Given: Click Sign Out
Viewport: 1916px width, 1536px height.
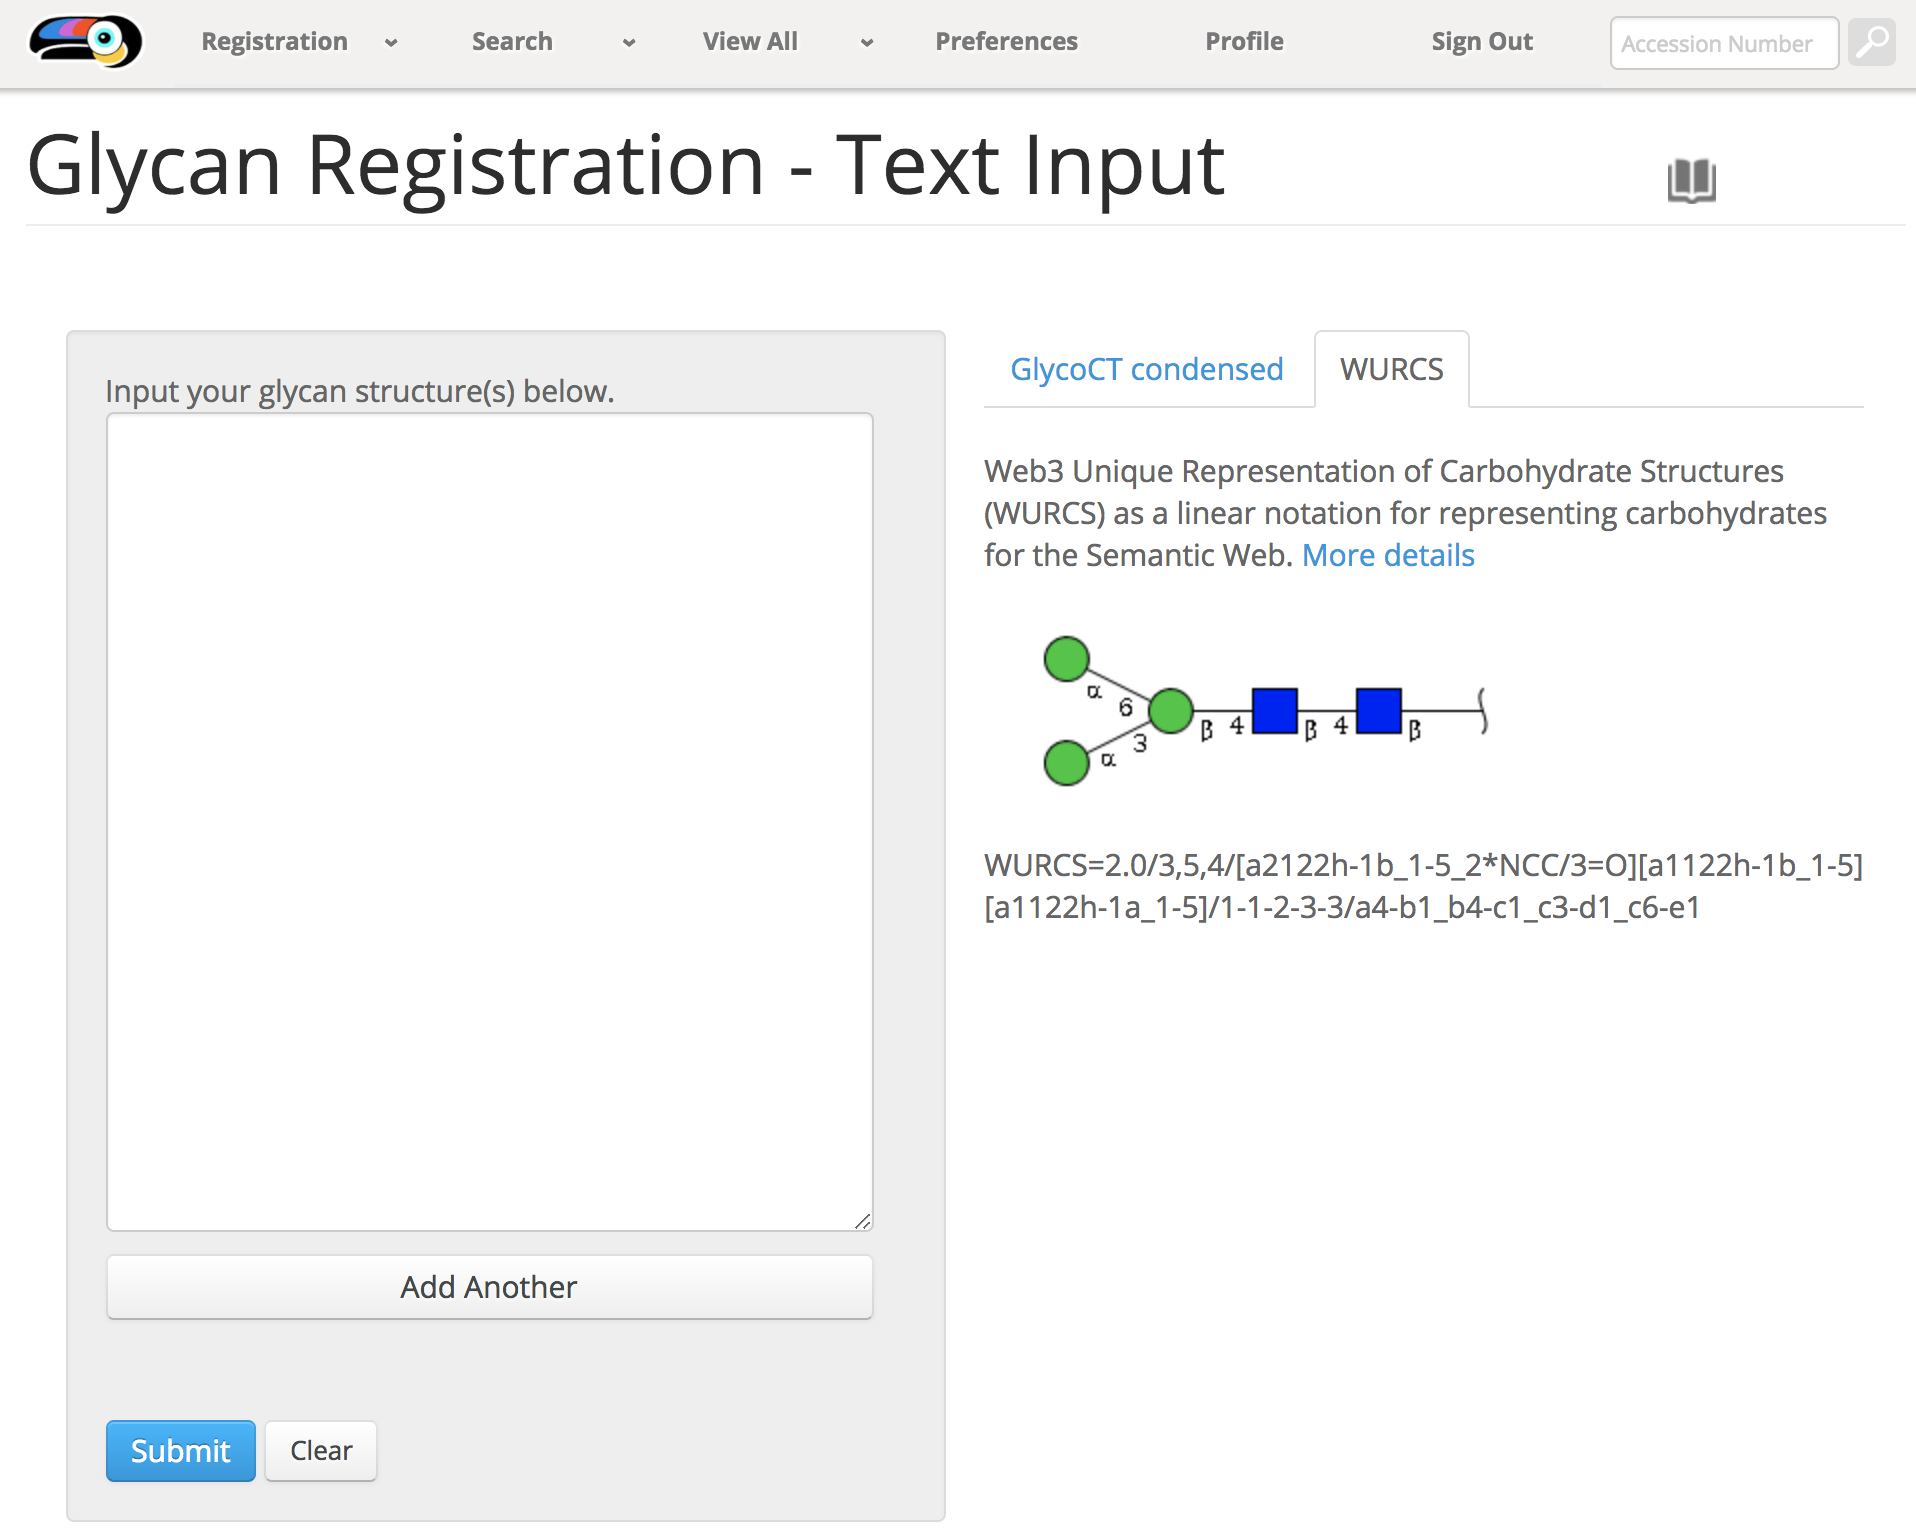Looking at the screenshot, I should 1482,42.
